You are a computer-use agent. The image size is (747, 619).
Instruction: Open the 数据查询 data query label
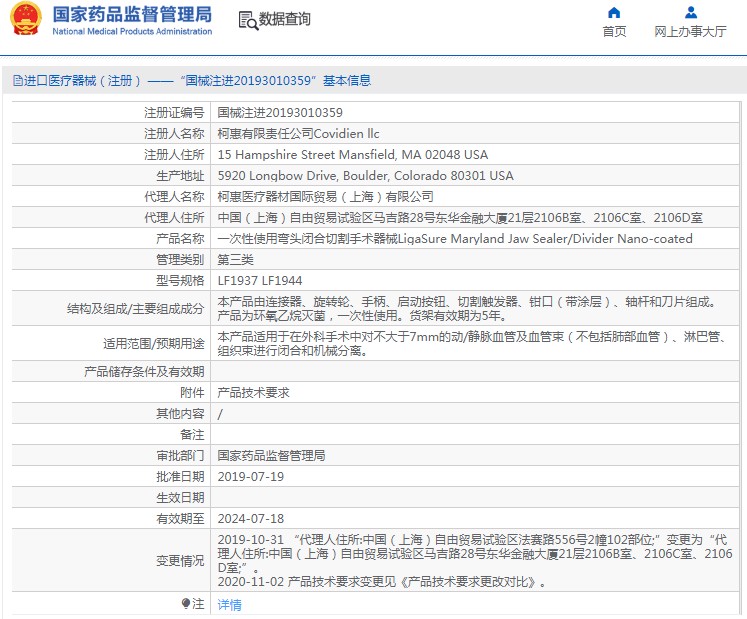pos(284,19)
